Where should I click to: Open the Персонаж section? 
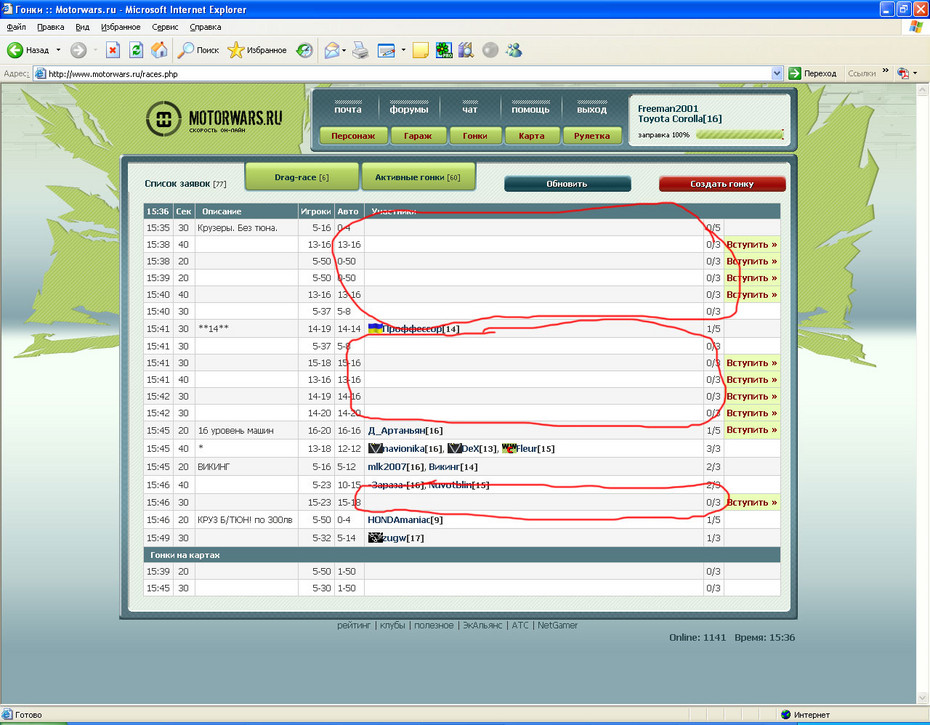(x=353, y=136)
